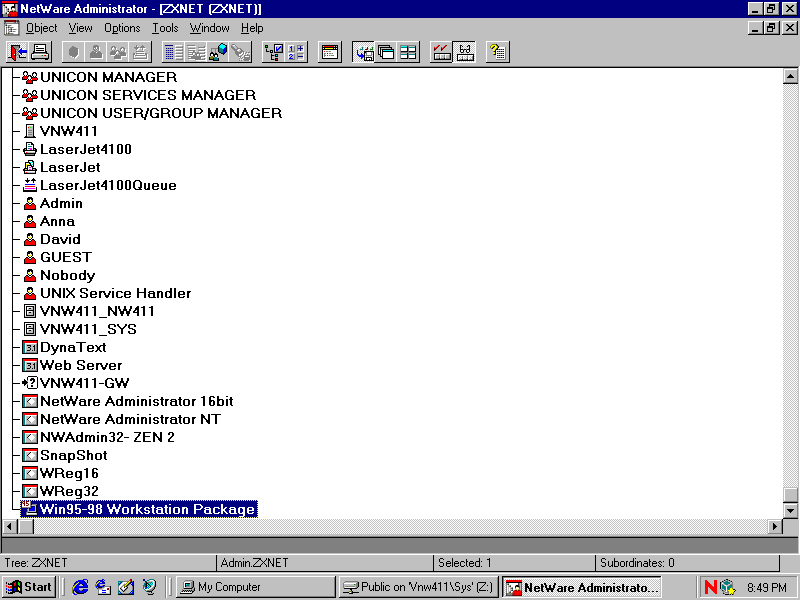Image resolution: width=800 pixels, height=600 pixels.
Task: Click the NDS Browser window toolbar icon
Action: pyautogui.click(x=330, y=52)
